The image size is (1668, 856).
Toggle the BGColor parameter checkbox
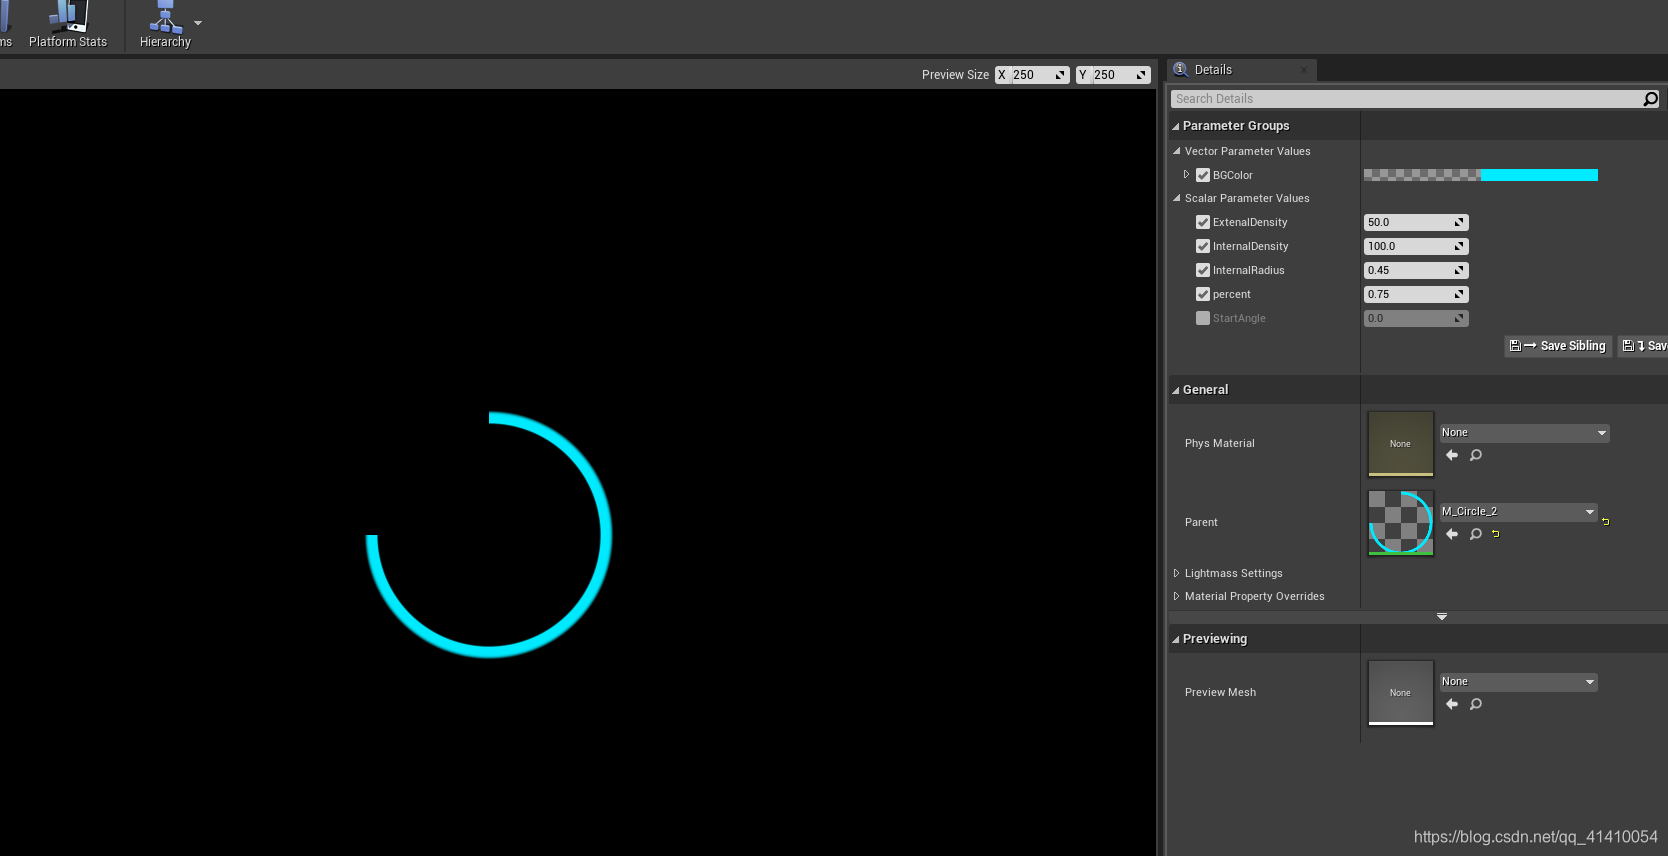[x=1203, y=175]
